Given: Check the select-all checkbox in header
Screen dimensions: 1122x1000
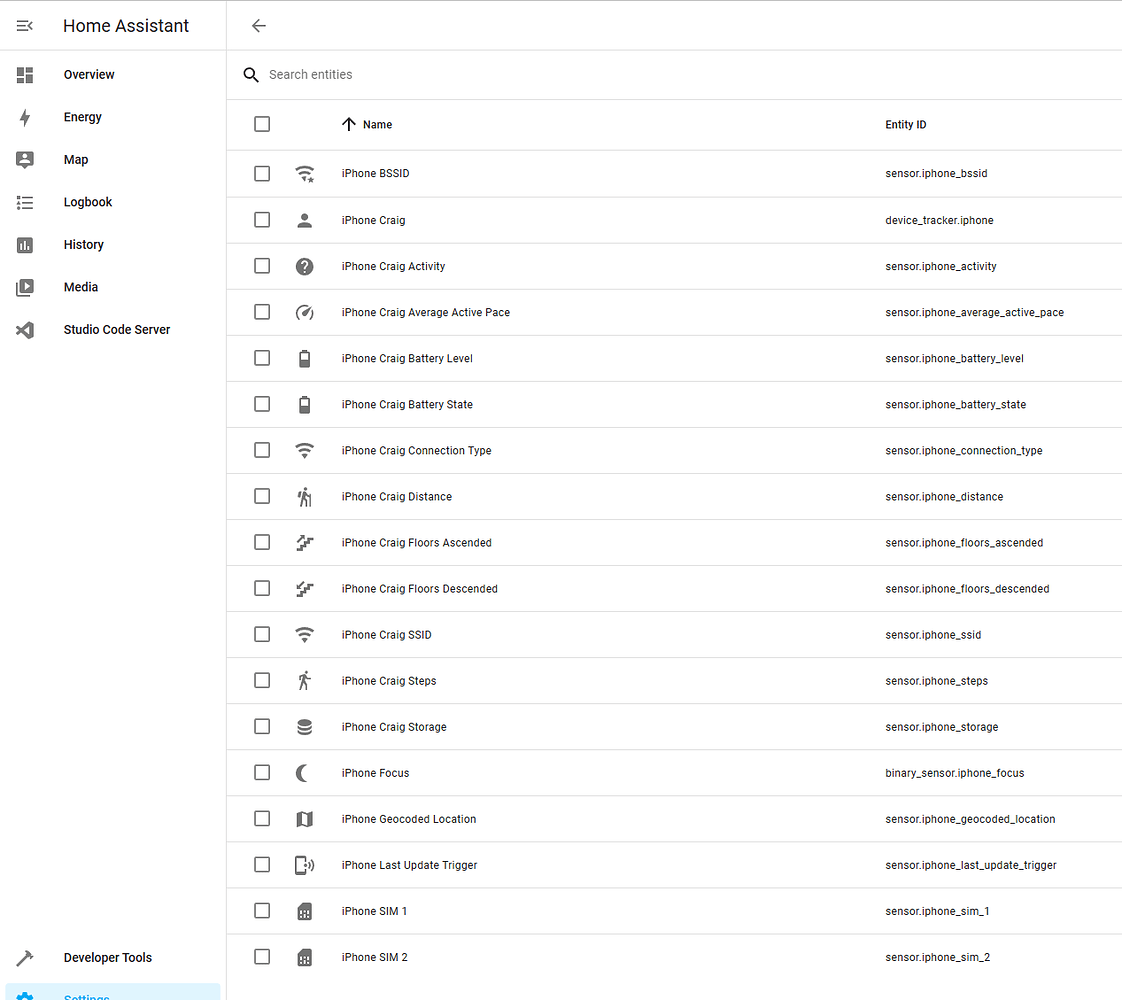Looking at the screenshot, I should tap(262, 124).
